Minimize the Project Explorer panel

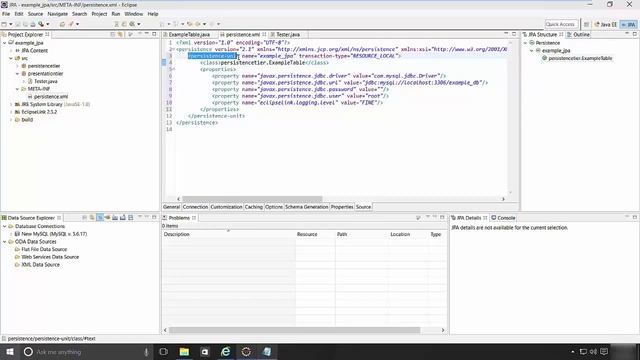coord(147,34)
